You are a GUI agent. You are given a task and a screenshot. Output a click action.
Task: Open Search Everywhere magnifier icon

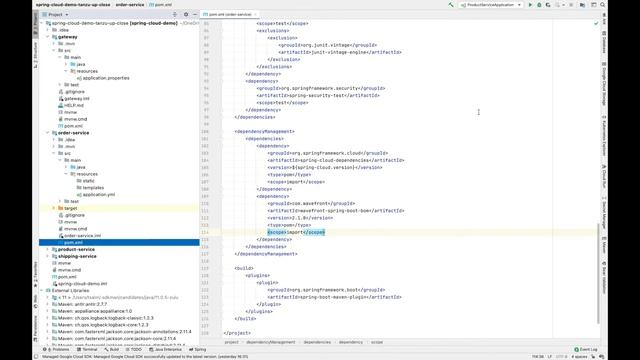point(602,5)
